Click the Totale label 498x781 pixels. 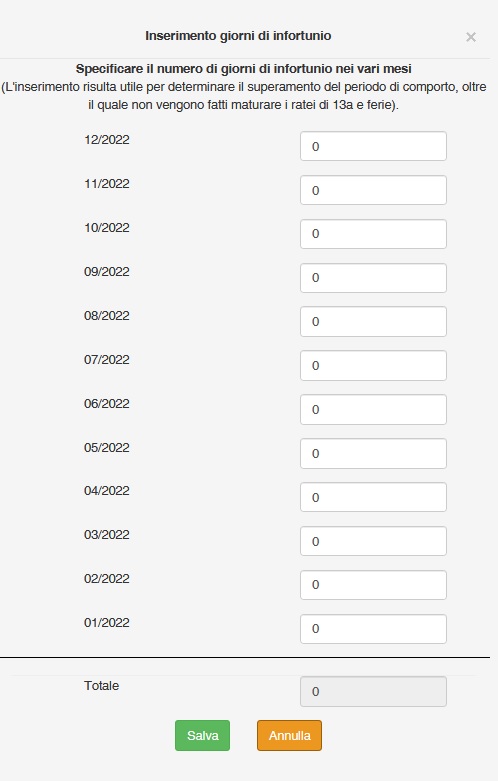click(102, 686)
